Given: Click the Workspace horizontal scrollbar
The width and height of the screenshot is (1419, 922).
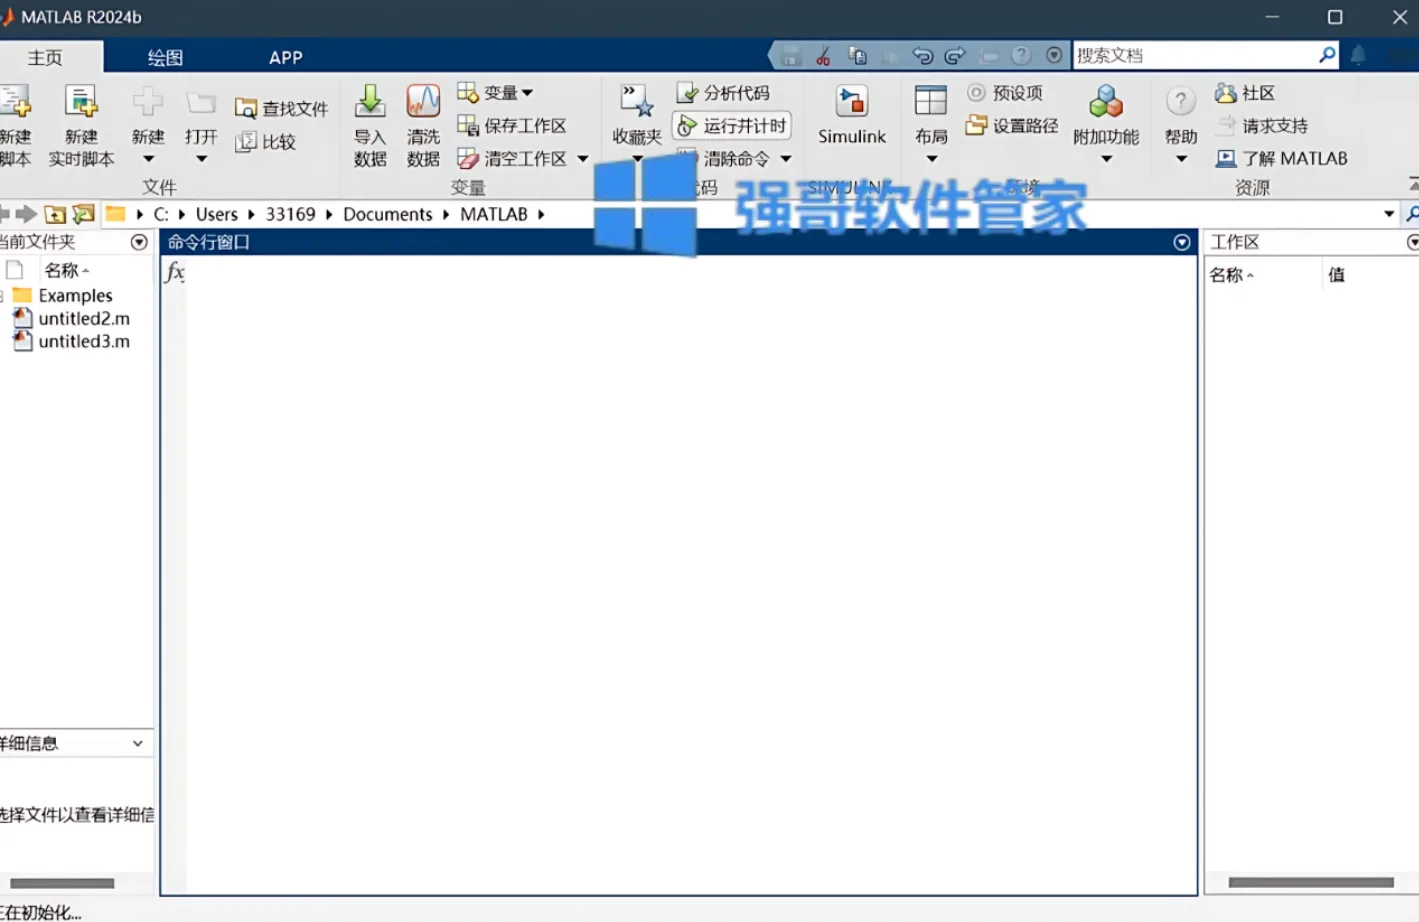Looking at the screenshot, I should tap(1311, 882).
